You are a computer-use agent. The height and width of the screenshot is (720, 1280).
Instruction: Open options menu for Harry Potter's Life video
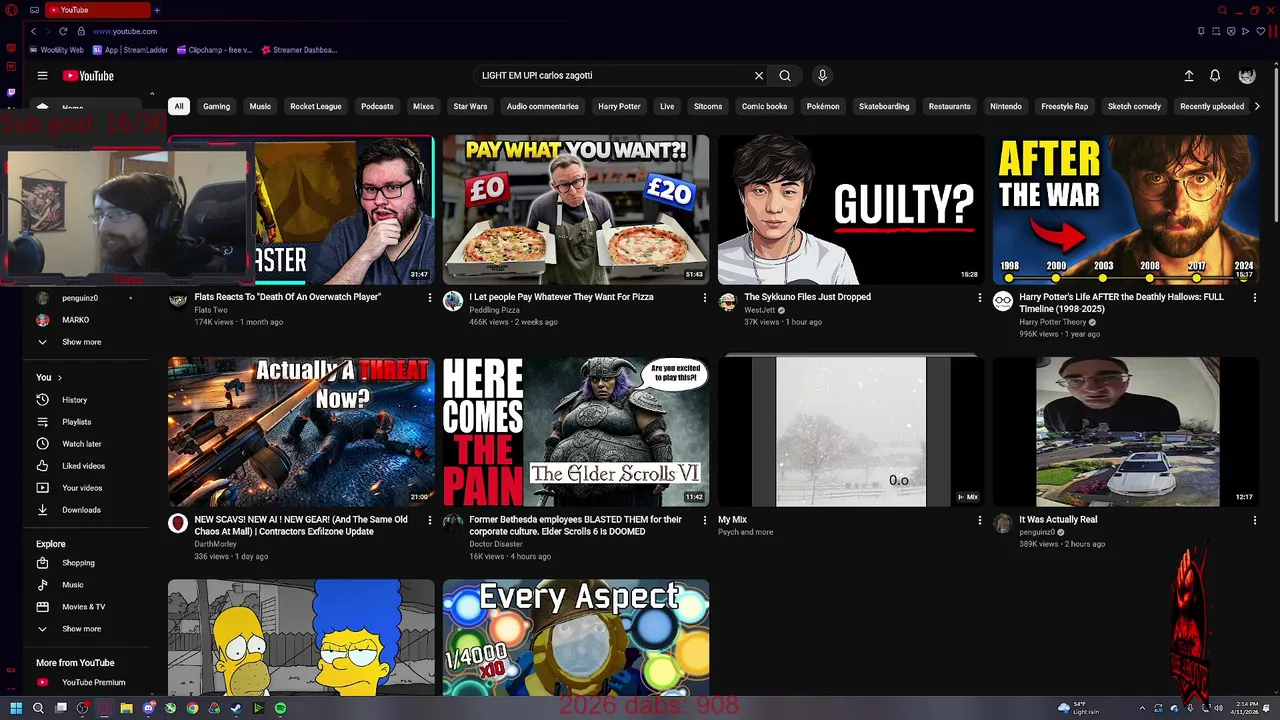click(1255, 298)
